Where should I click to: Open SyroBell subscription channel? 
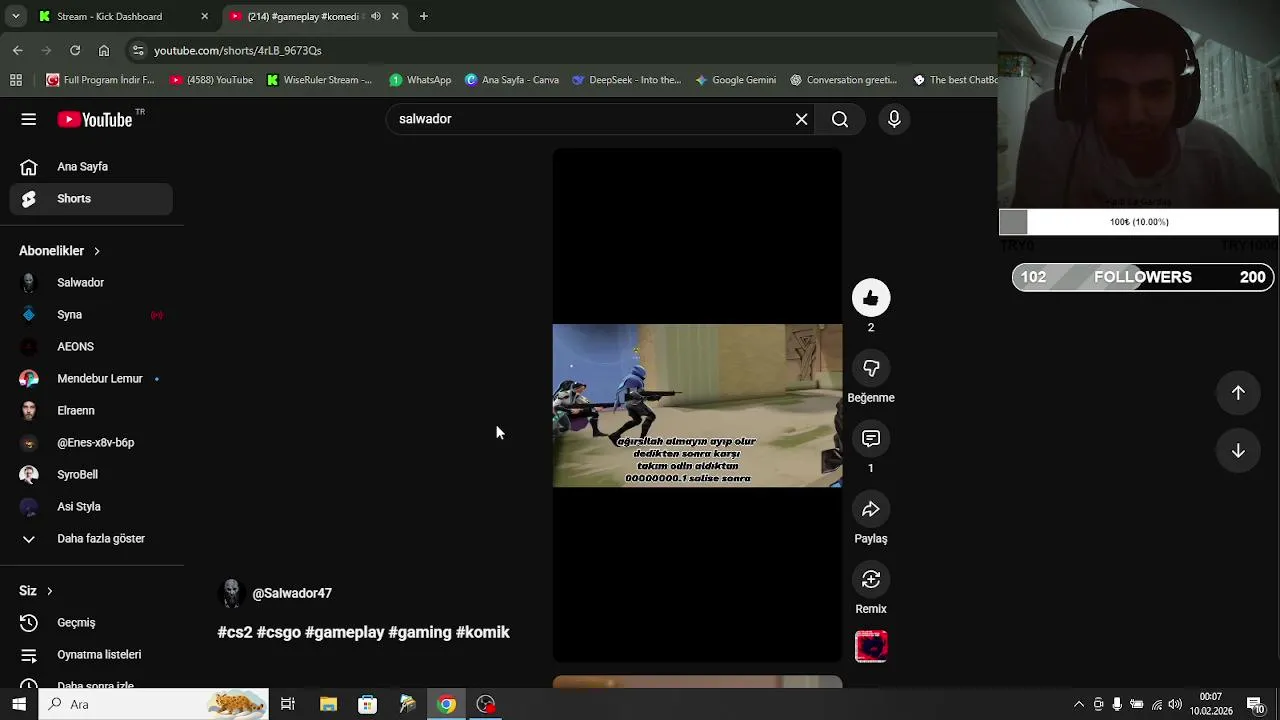click(x=91, y=475)
